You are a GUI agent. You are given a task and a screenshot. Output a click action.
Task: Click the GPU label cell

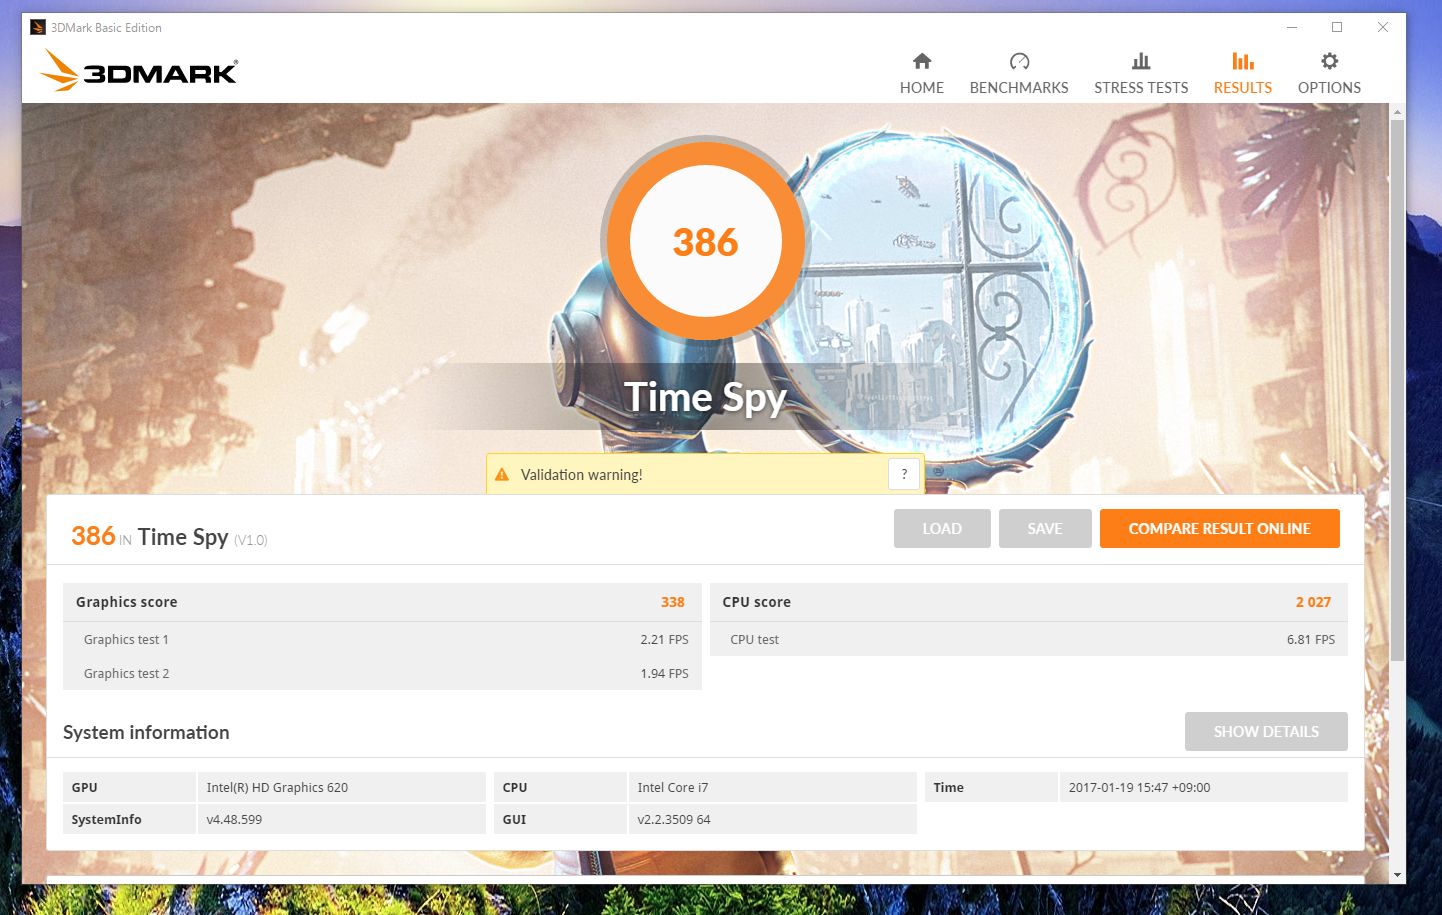[129, 787]
